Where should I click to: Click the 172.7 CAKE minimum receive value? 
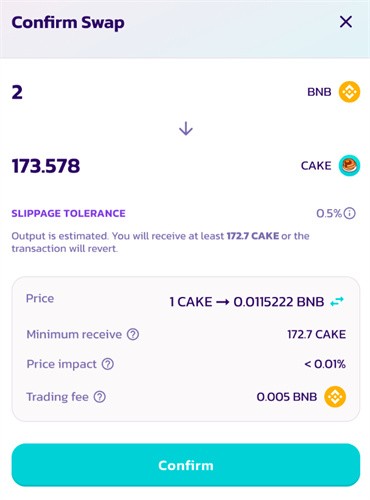316,334
